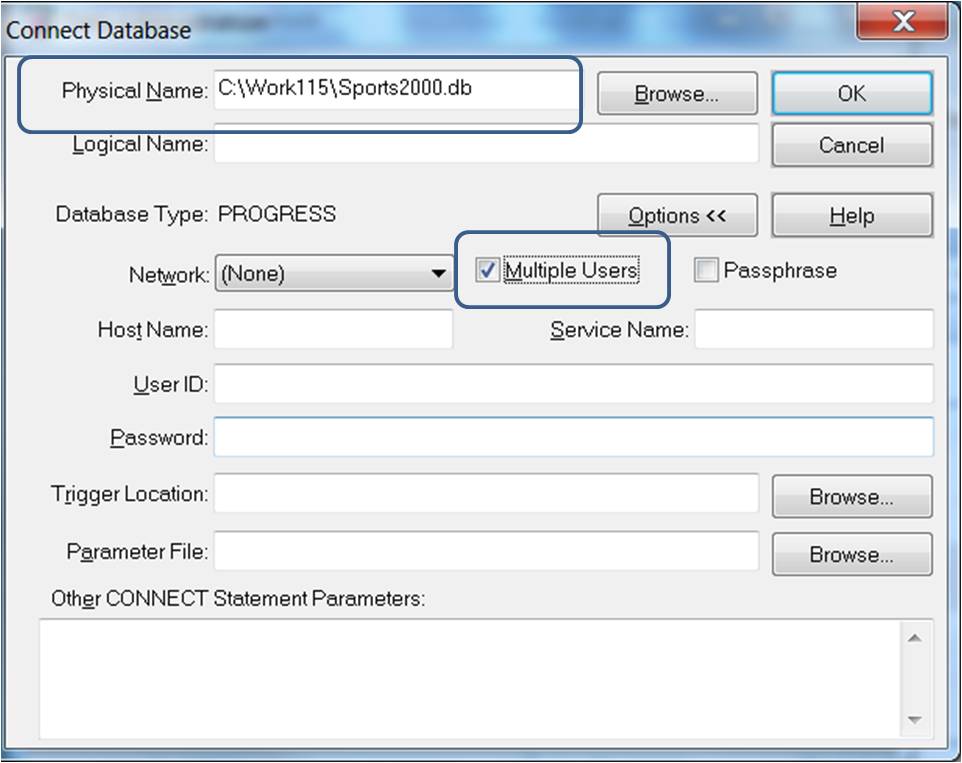Click the Logical Name field
The image size is (962, 763).
tap(486, 144)
